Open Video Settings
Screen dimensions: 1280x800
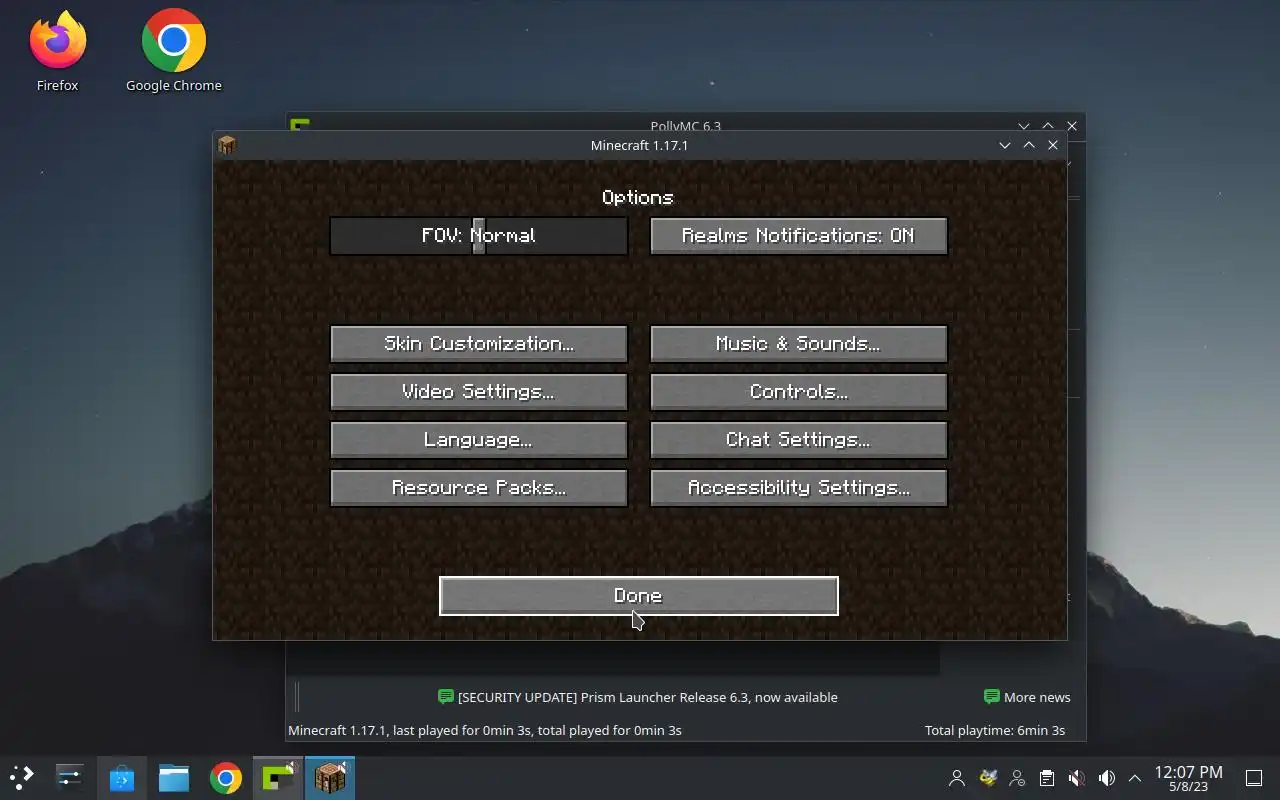(x=479, y=392)
